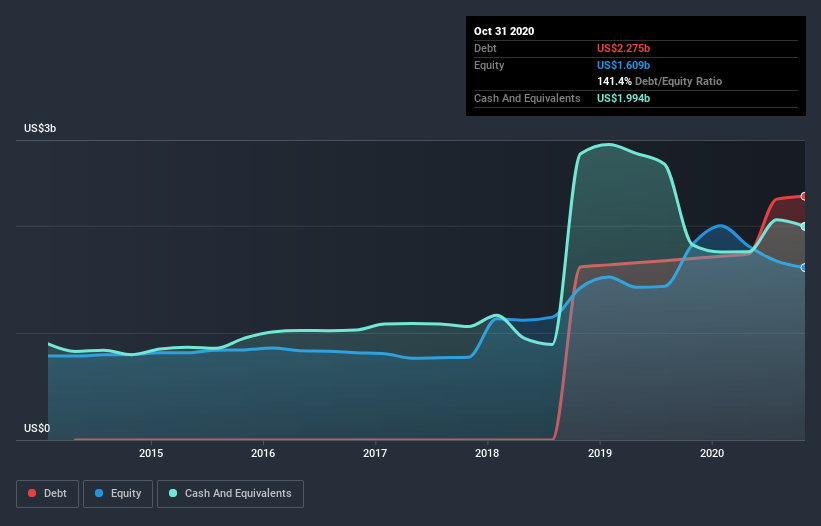Click the Equity label in tooltip
The height and width of the screenshot is (526, 821).
tap(489, 65)
